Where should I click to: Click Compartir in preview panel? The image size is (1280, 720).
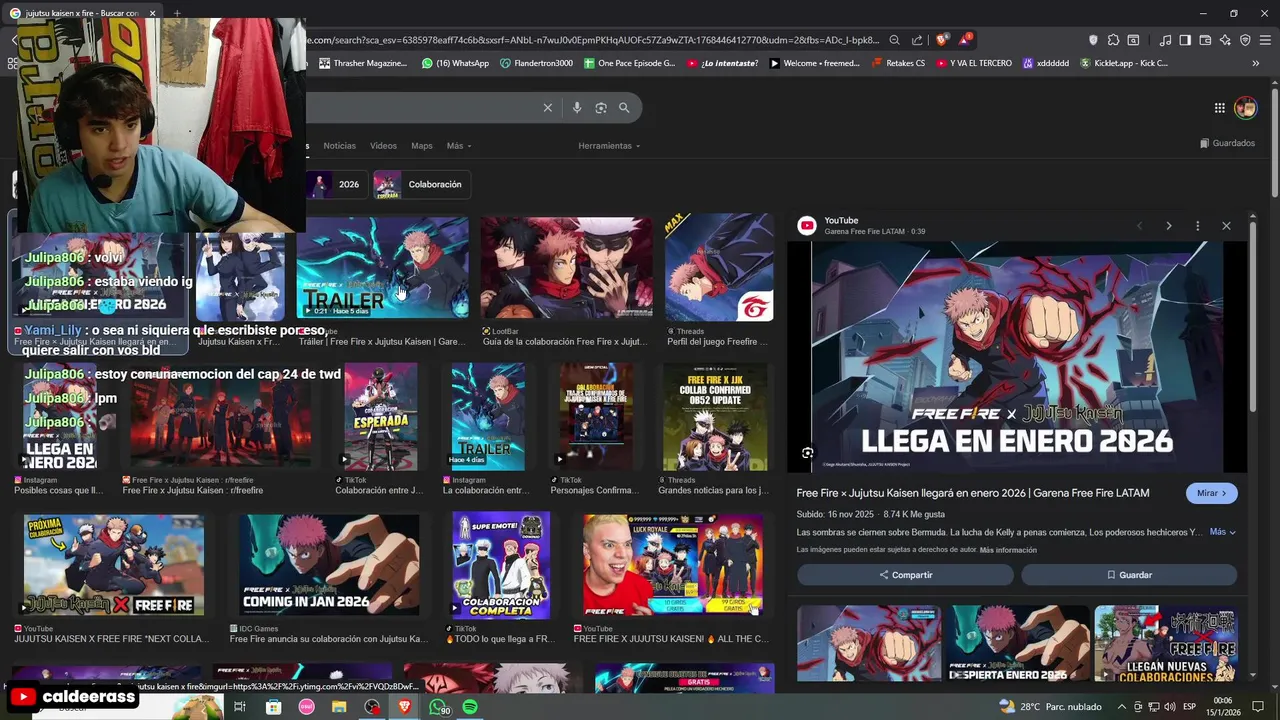(x=905, y=575)
